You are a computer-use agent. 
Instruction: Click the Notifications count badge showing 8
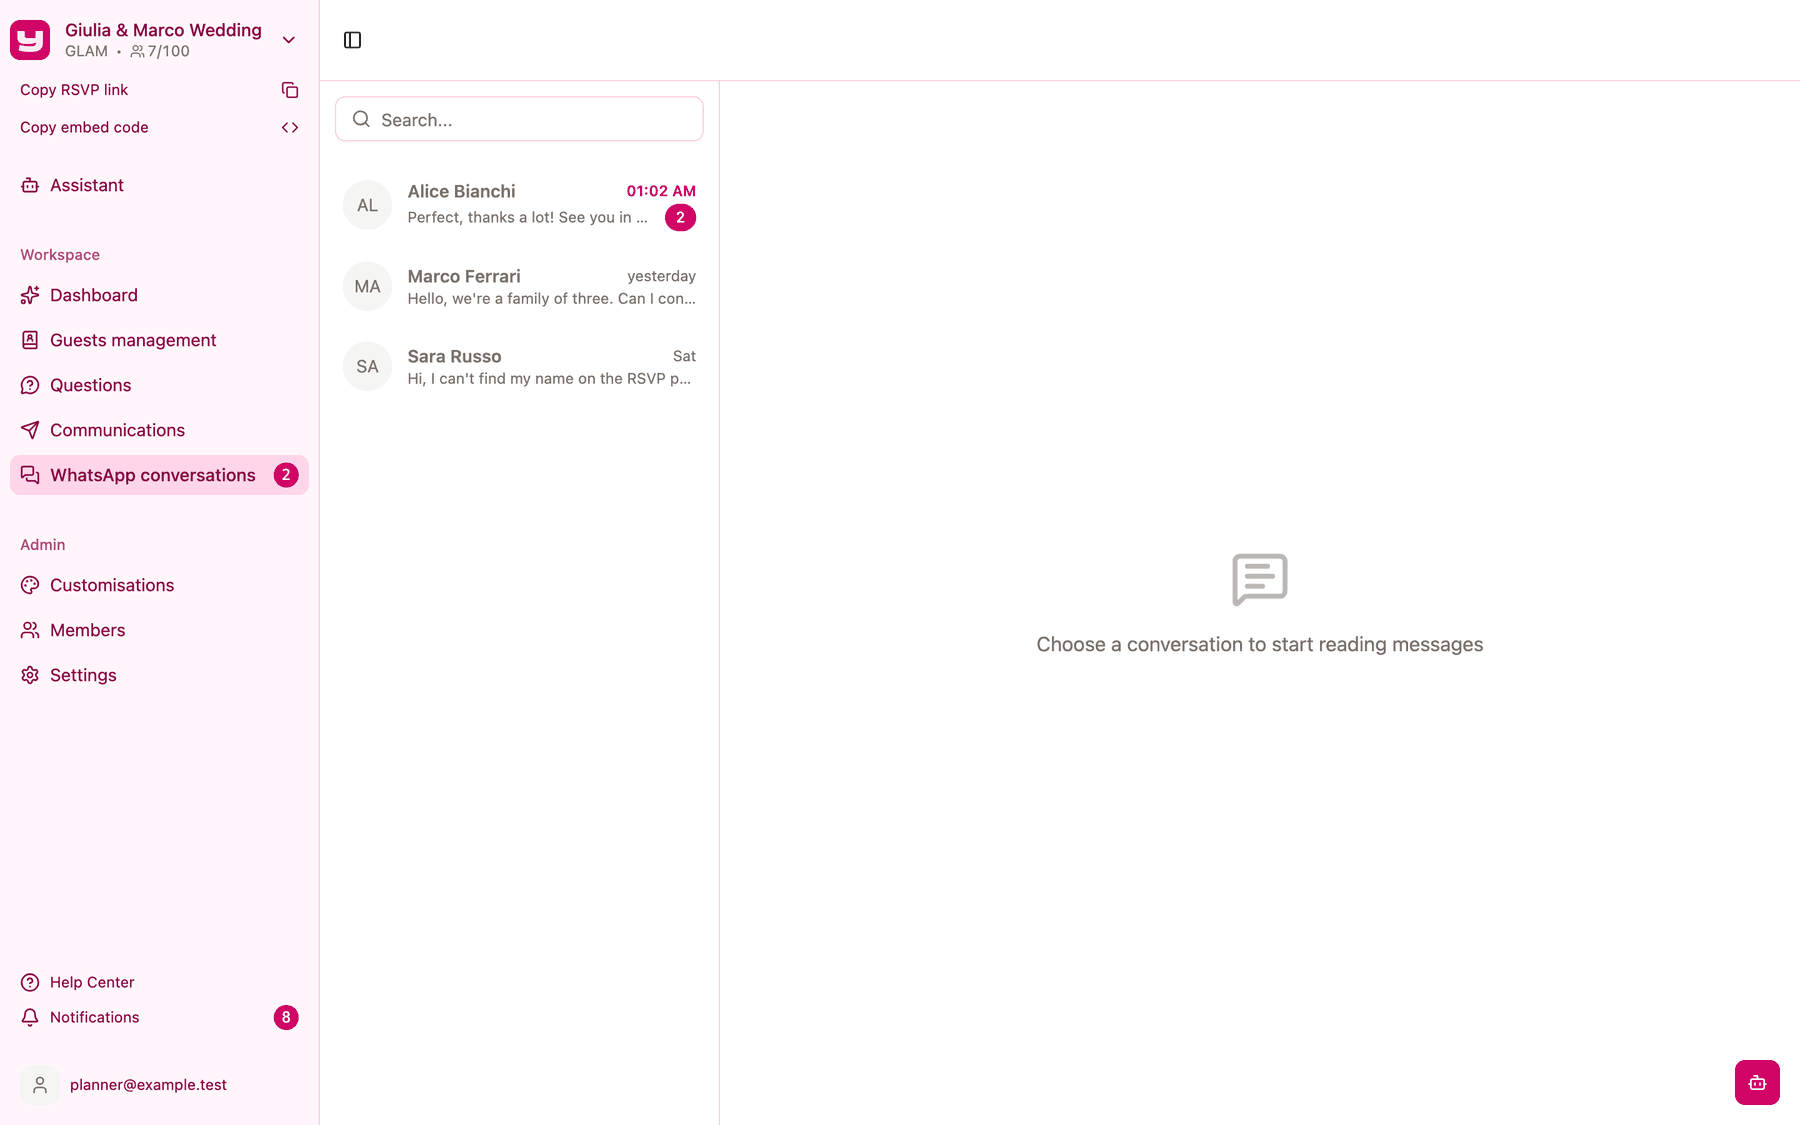tap(286, 1017)
